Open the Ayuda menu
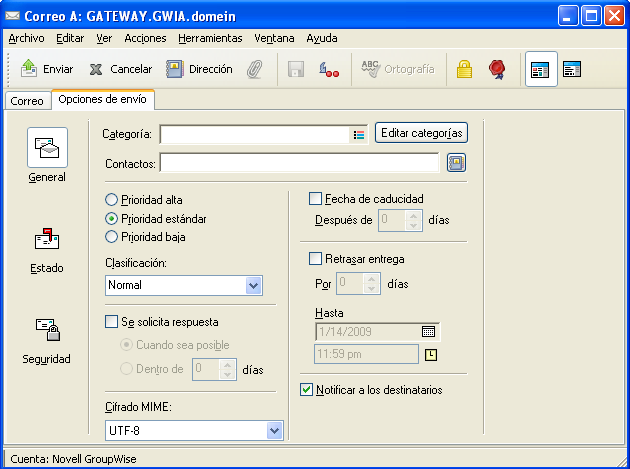 coord(322,38)
